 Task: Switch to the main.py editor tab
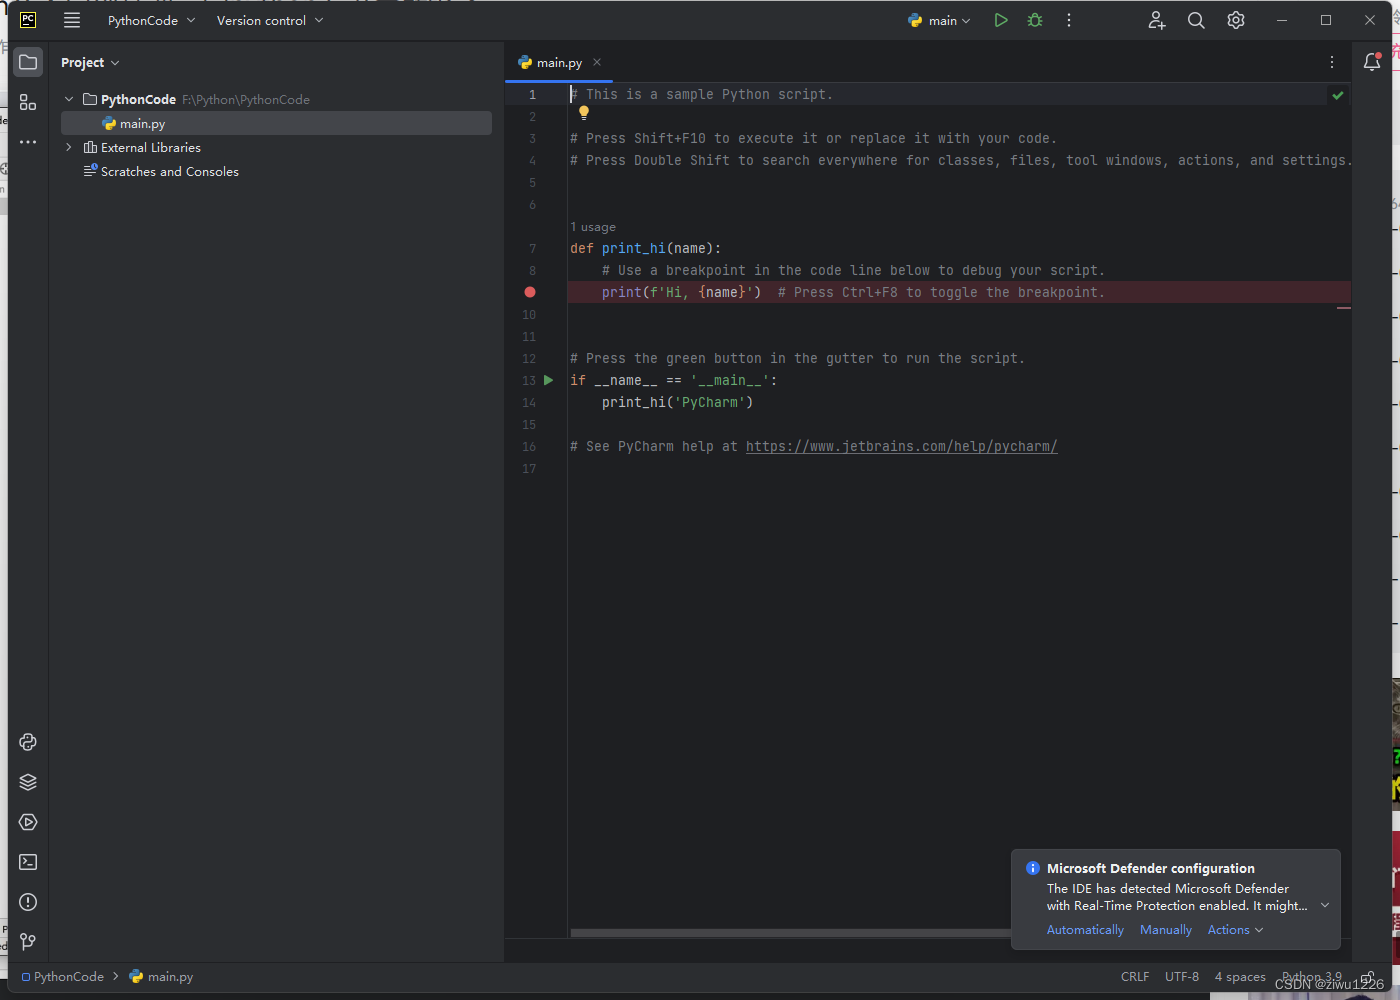[559, 62]
